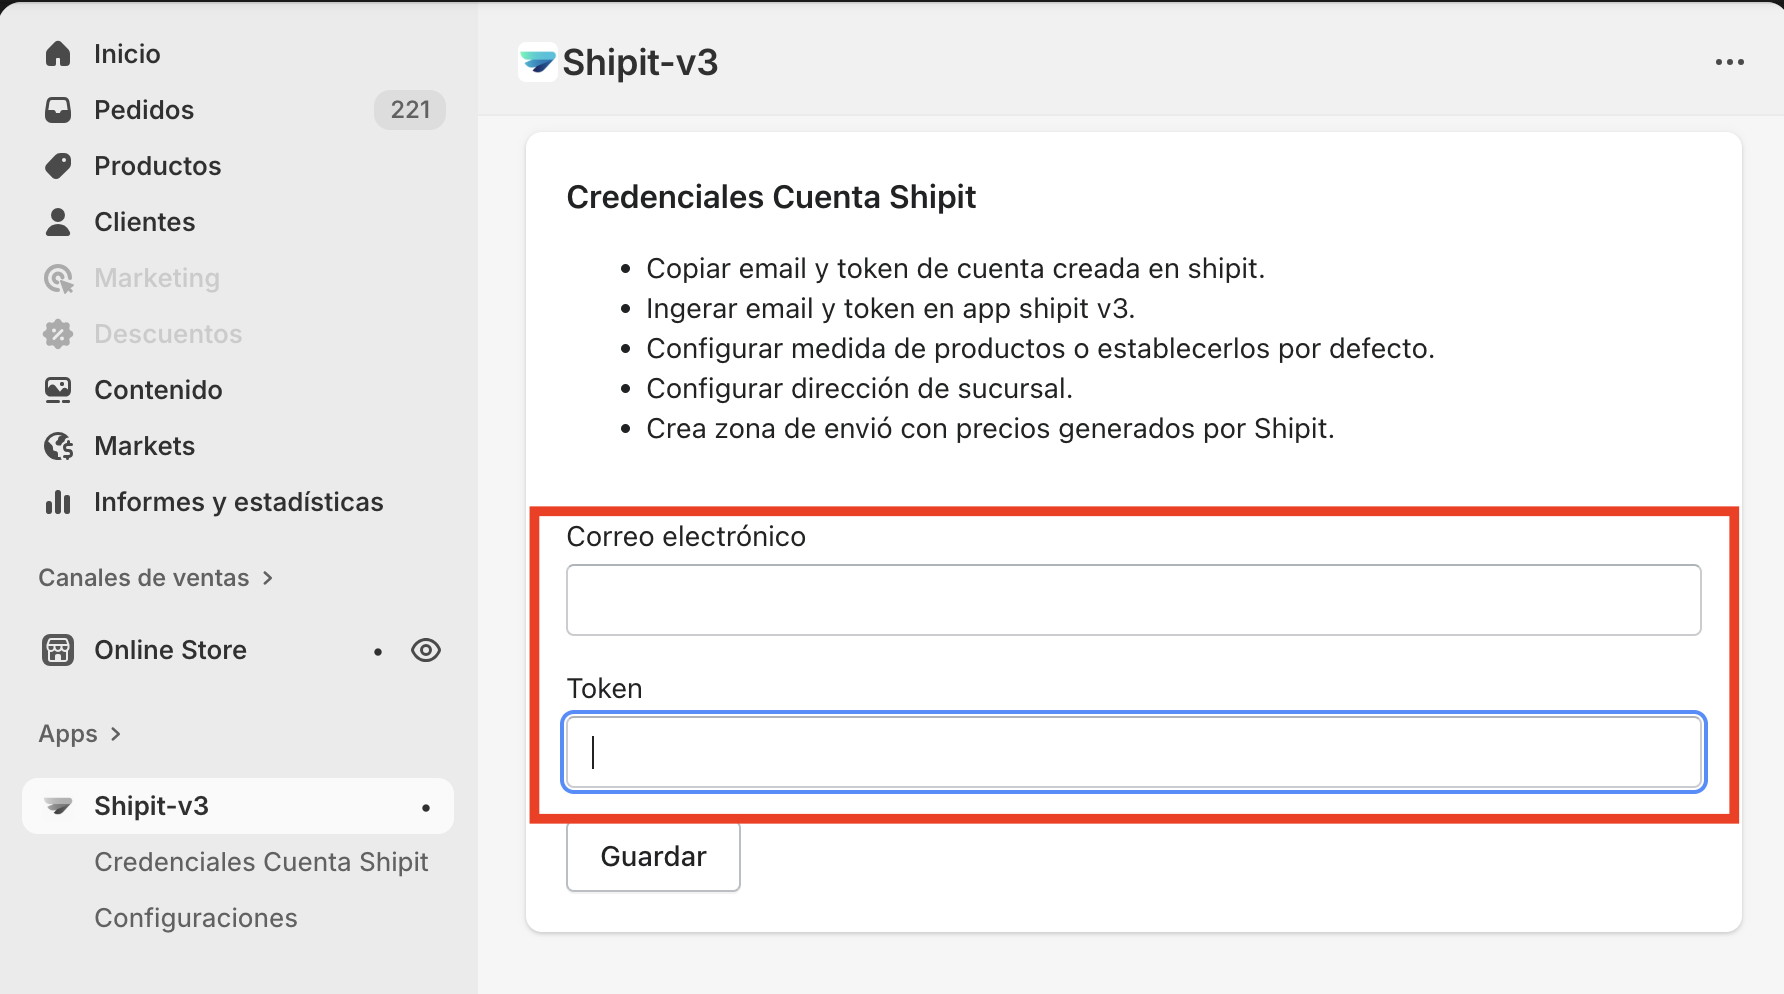1784x994 pixels.
Task: Focus the Correo electrónico input field
Action: pos(1133,600)
